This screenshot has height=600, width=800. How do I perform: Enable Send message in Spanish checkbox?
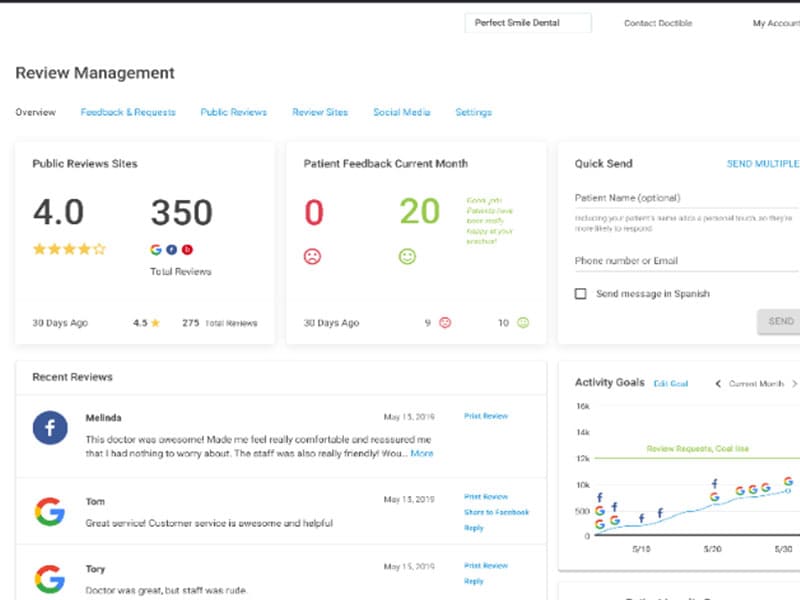pyautogui.click(x=580, y=294)
